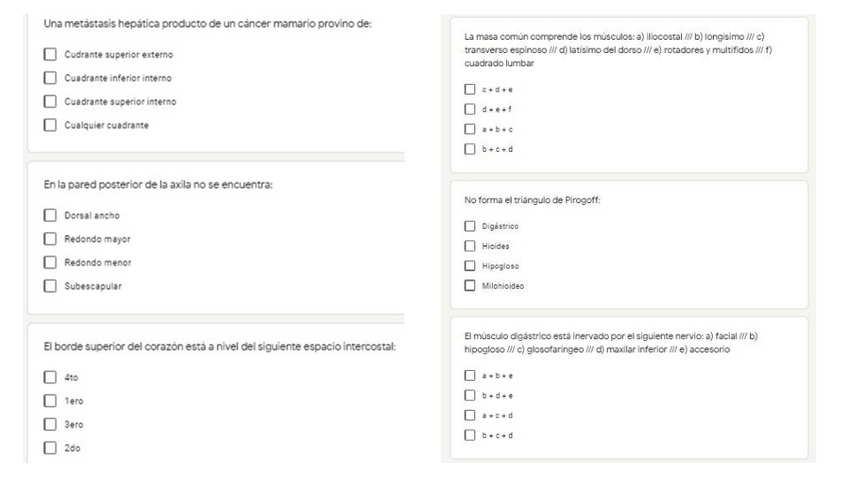Mark the 'Subescapular' answer
848x477 pixels.
(50, 287)
